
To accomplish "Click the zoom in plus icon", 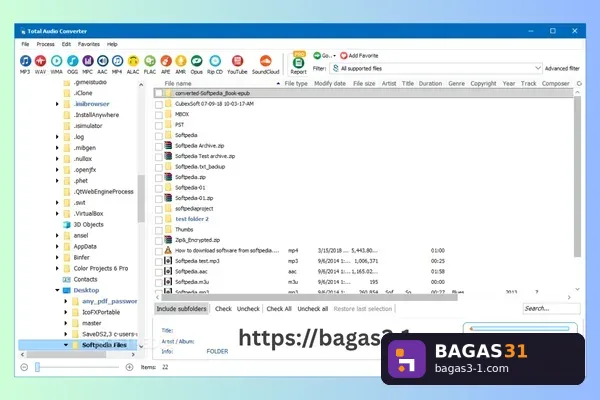I will click(x=129, y=367).
